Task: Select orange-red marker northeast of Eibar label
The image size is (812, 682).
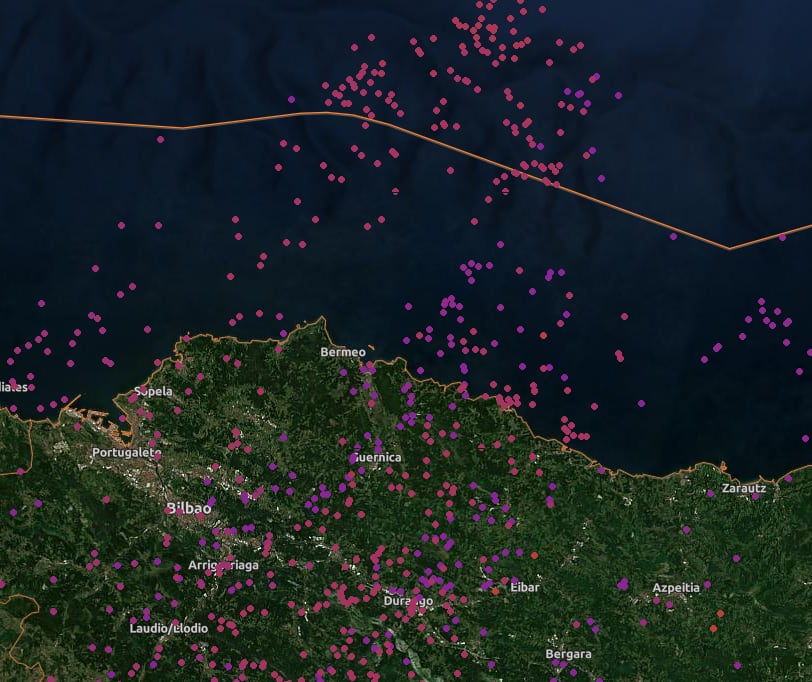Action: pyautogui.click(x=533, y=554)
